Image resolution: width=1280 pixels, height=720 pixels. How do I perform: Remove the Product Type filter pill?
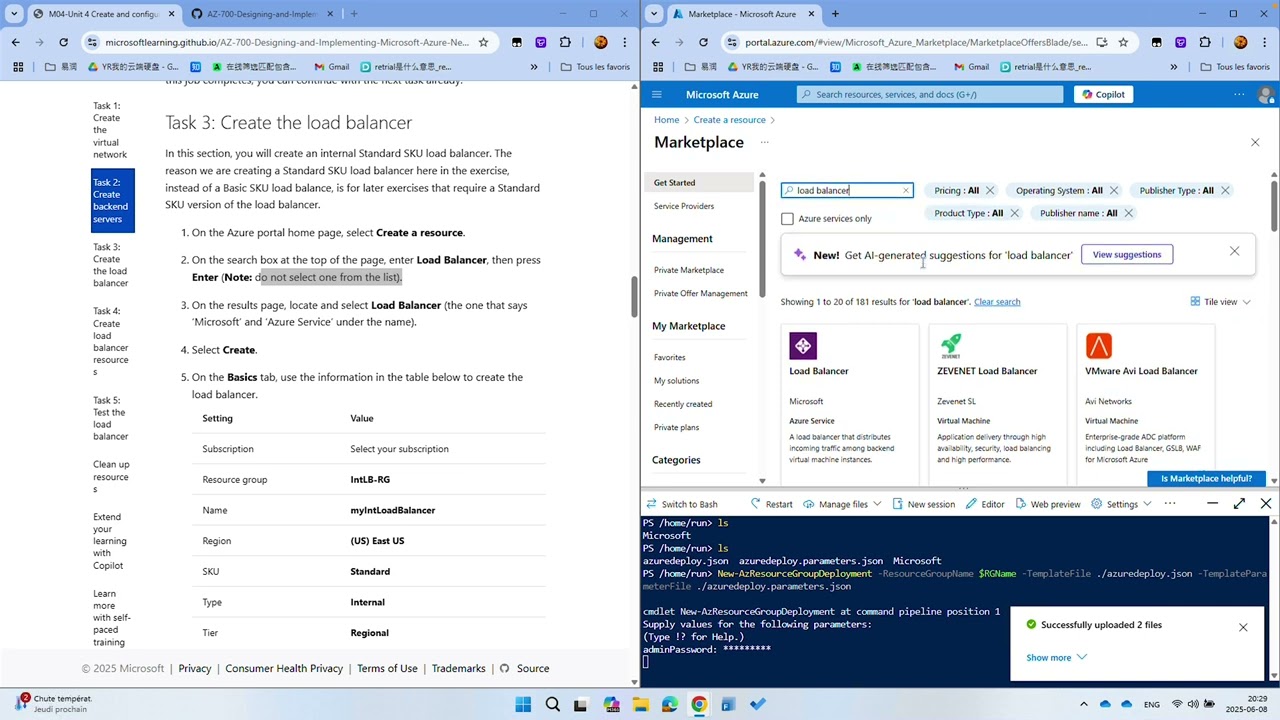pyautogui.click(x=1014, y=213)
